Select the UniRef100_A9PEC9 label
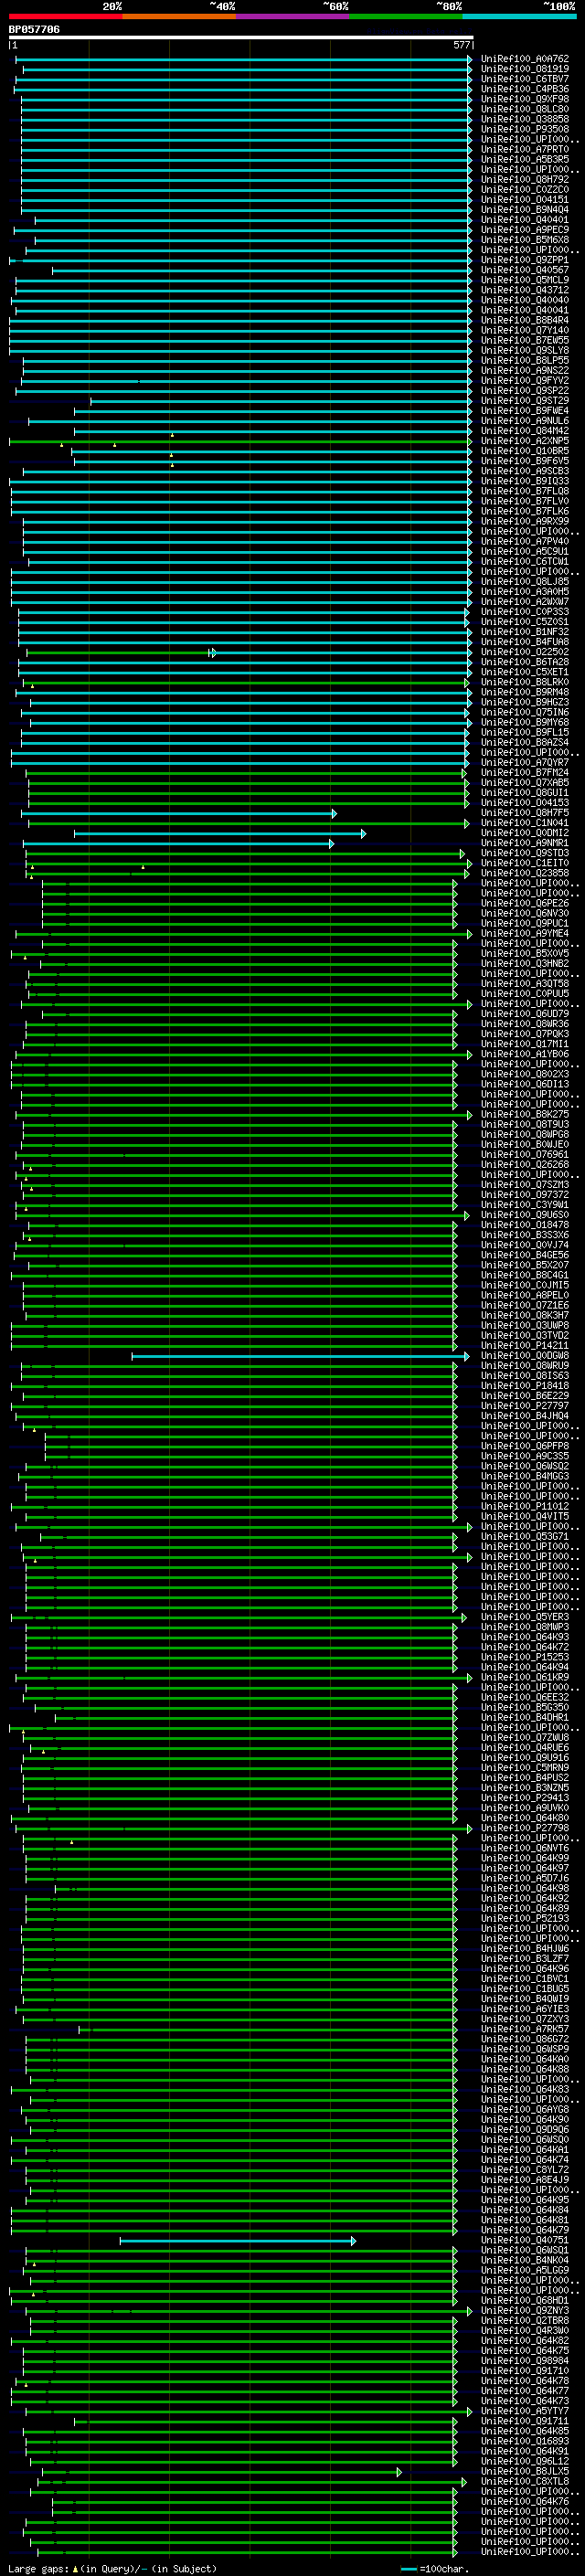 point(525,230)
